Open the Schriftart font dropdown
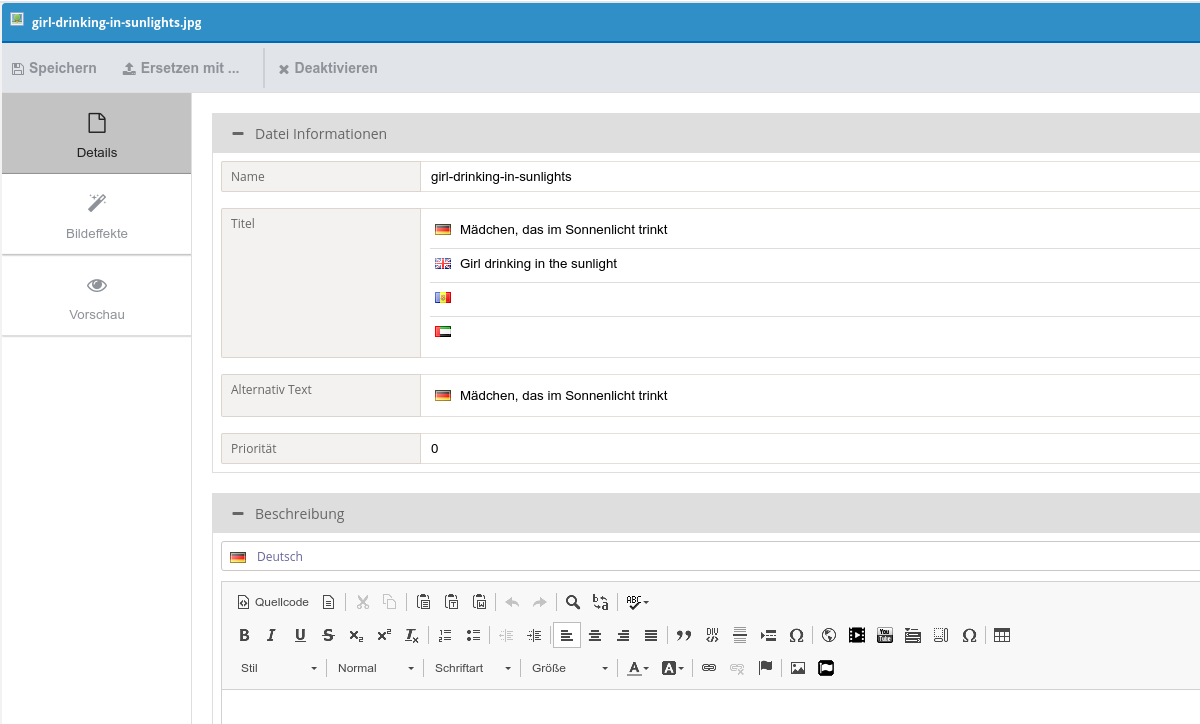 point(472,668)
